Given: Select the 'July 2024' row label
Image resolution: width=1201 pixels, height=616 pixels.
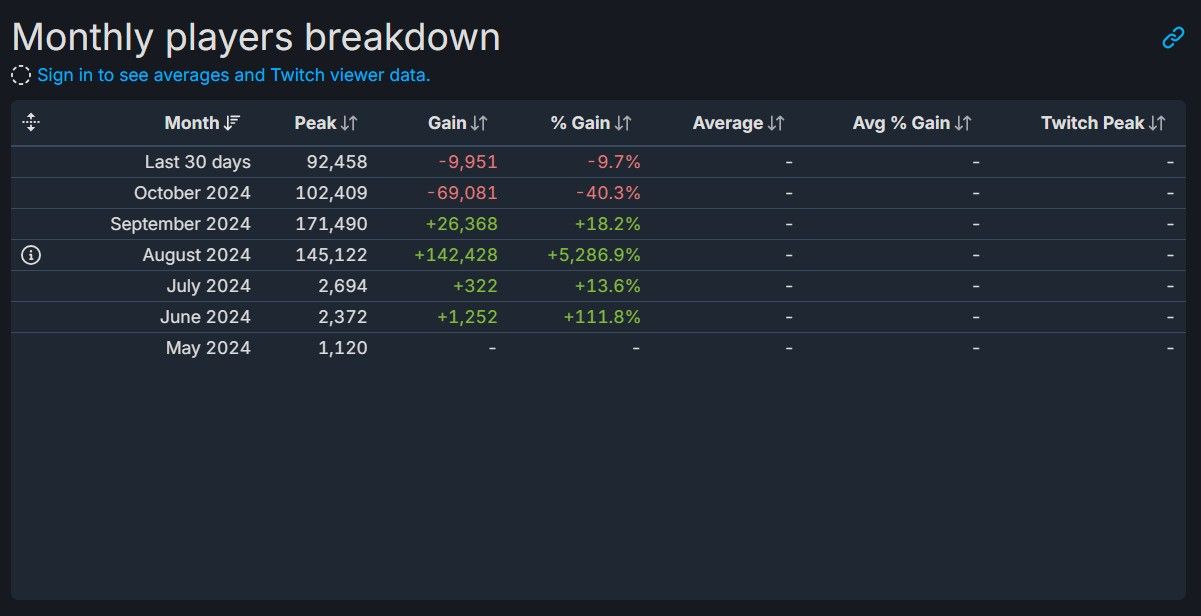Looking at the screenshot, I should click(x=209, y=286).
